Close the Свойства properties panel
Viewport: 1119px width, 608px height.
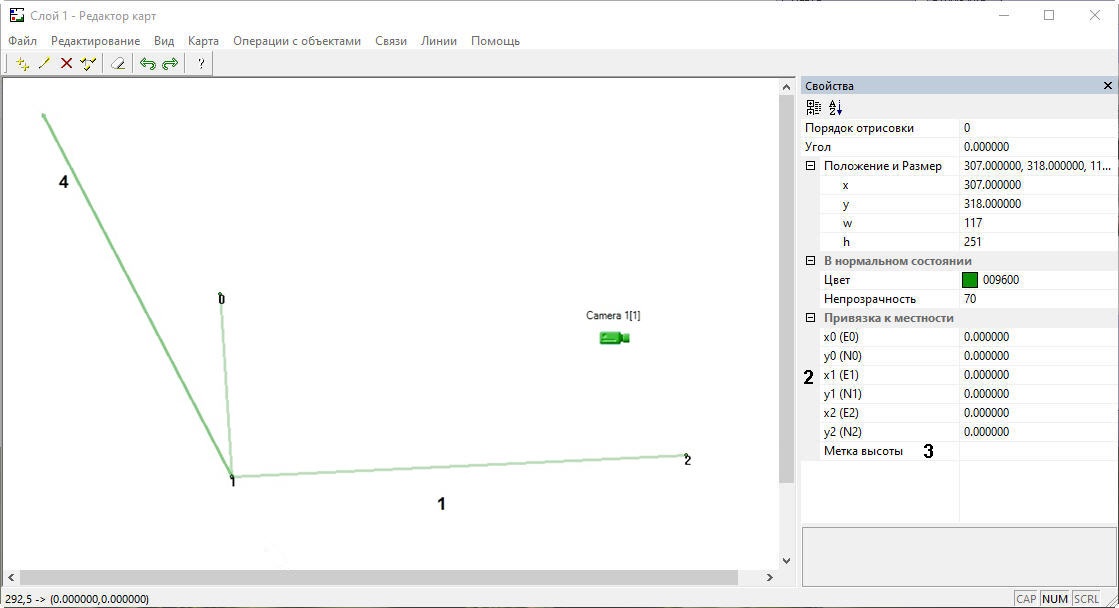click(x=1107, y=86)
